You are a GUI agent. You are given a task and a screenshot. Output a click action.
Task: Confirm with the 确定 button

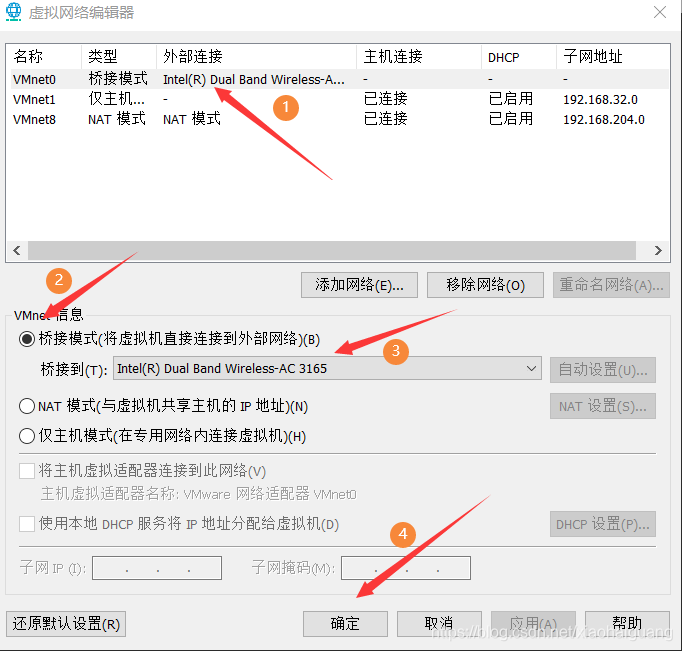345,624
